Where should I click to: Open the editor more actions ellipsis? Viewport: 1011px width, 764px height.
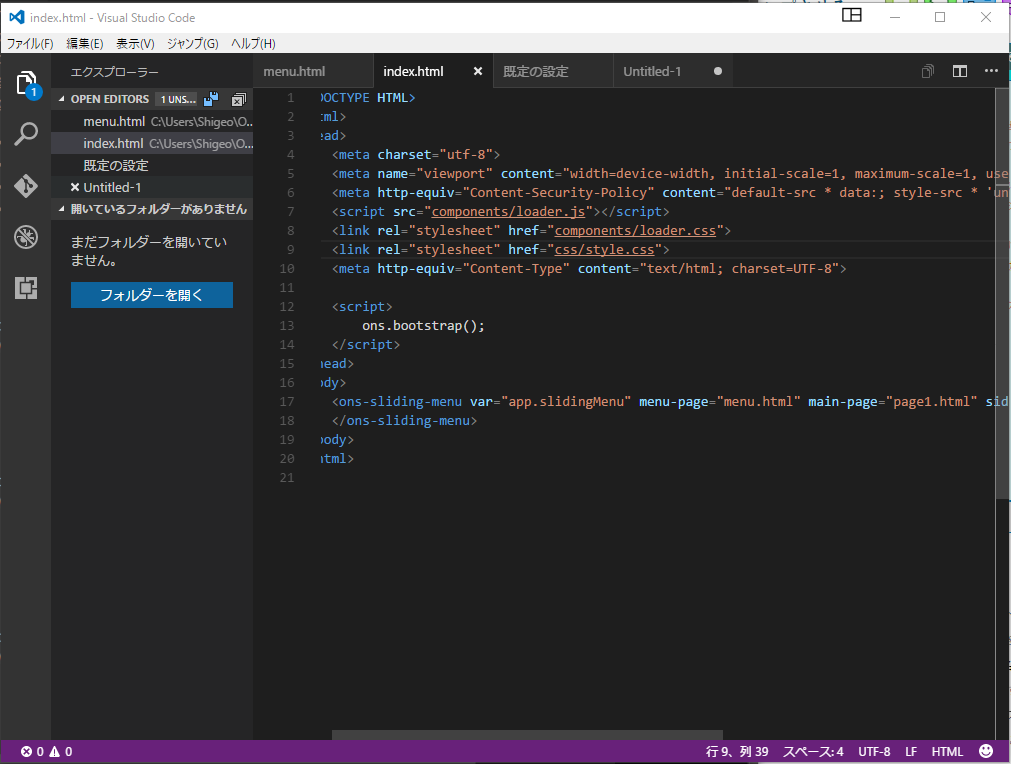coord(991,71)
